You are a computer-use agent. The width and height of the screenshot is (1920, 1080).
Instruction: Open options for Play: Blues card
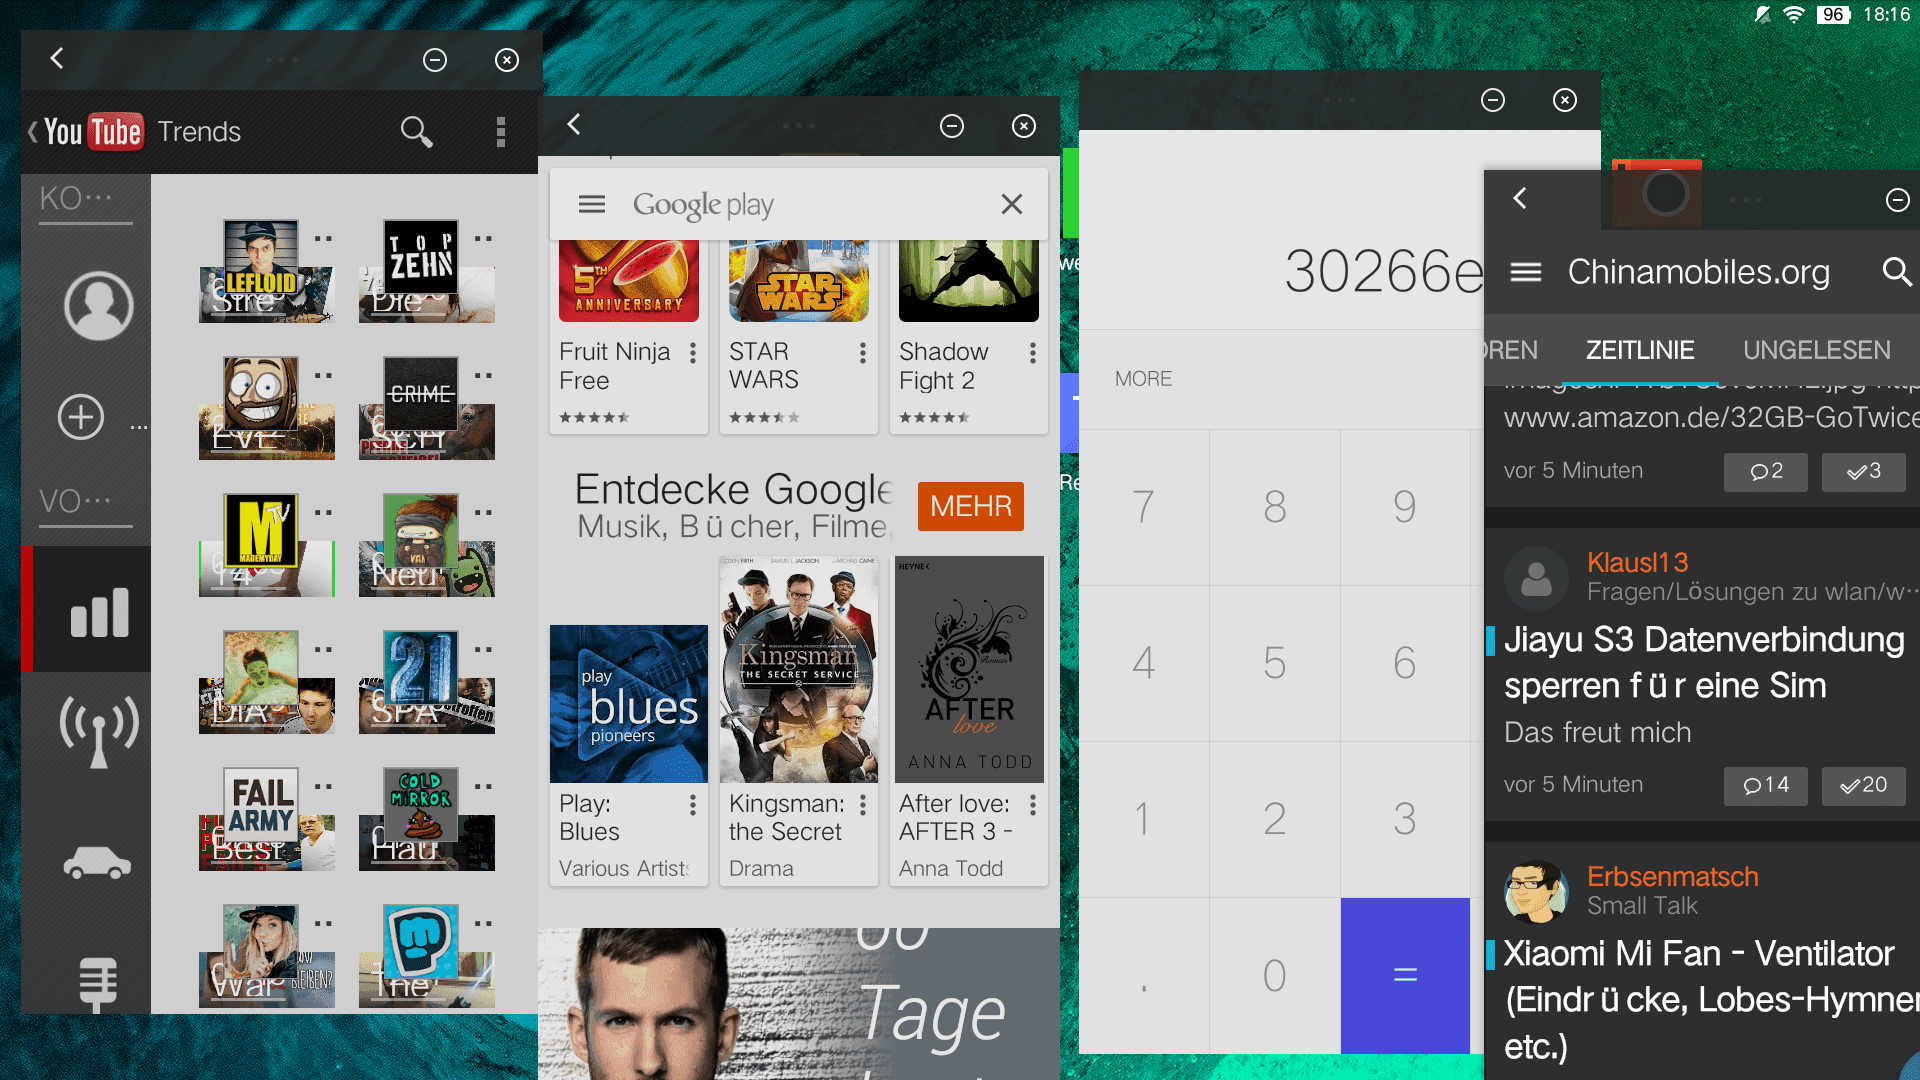coord(692,805)
